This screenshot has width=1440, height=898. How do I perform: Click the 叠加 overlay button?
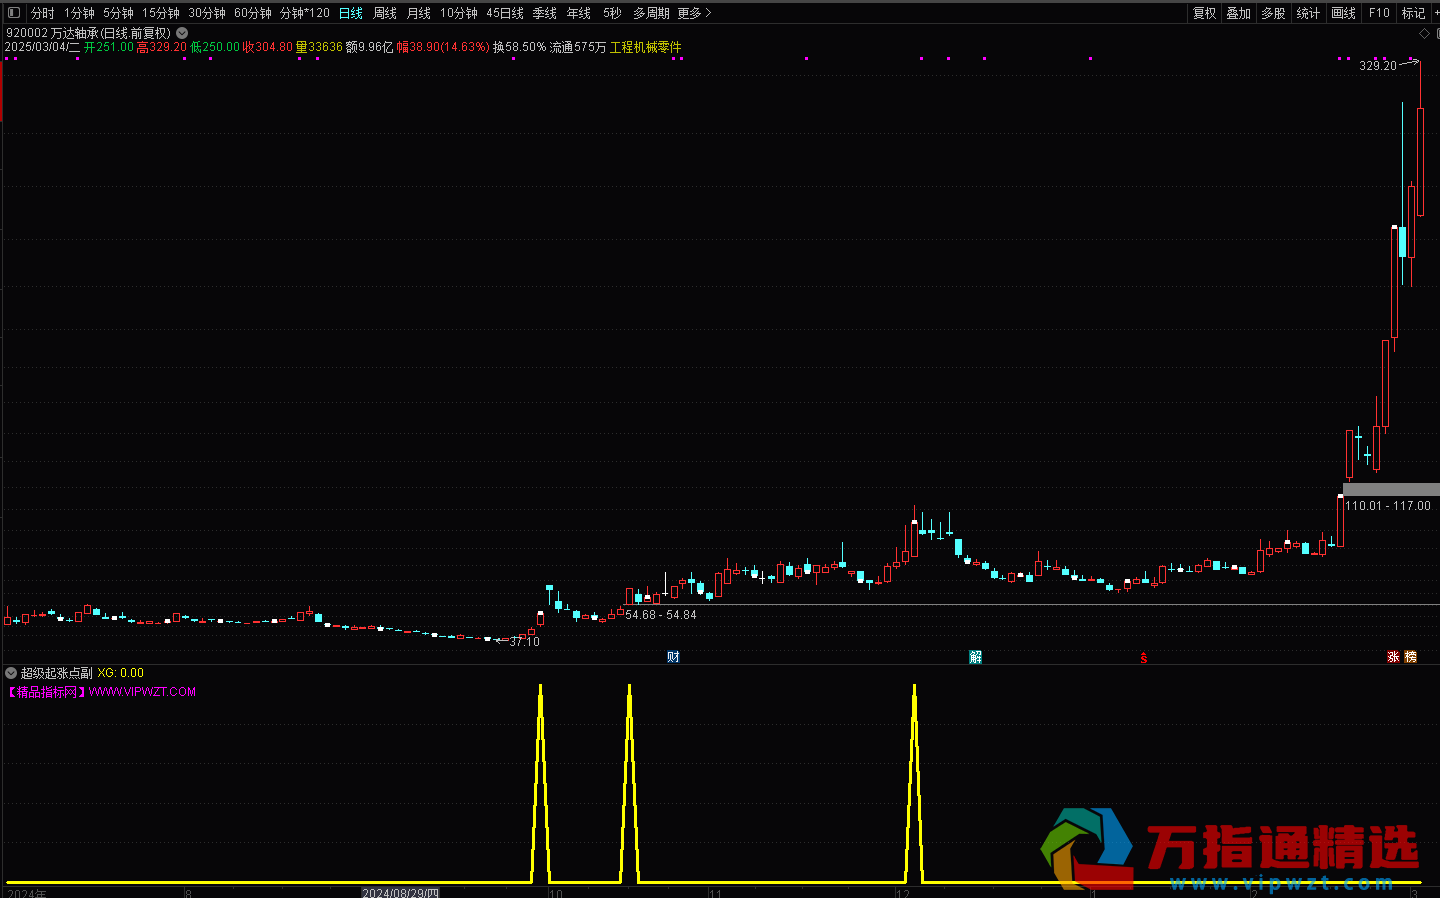[x=1239, y=13]
